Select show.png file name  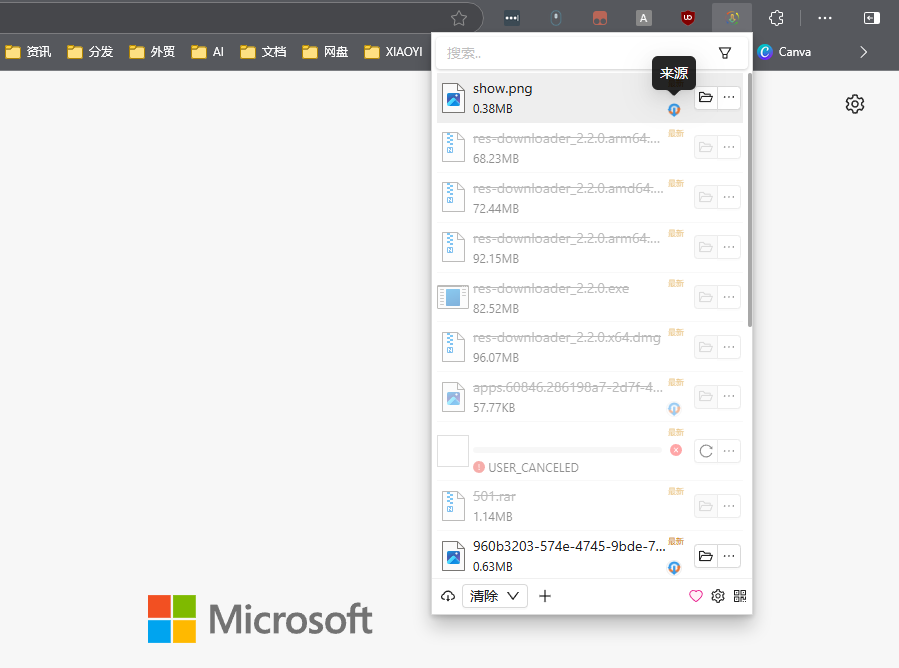click(x=502, y=88)
